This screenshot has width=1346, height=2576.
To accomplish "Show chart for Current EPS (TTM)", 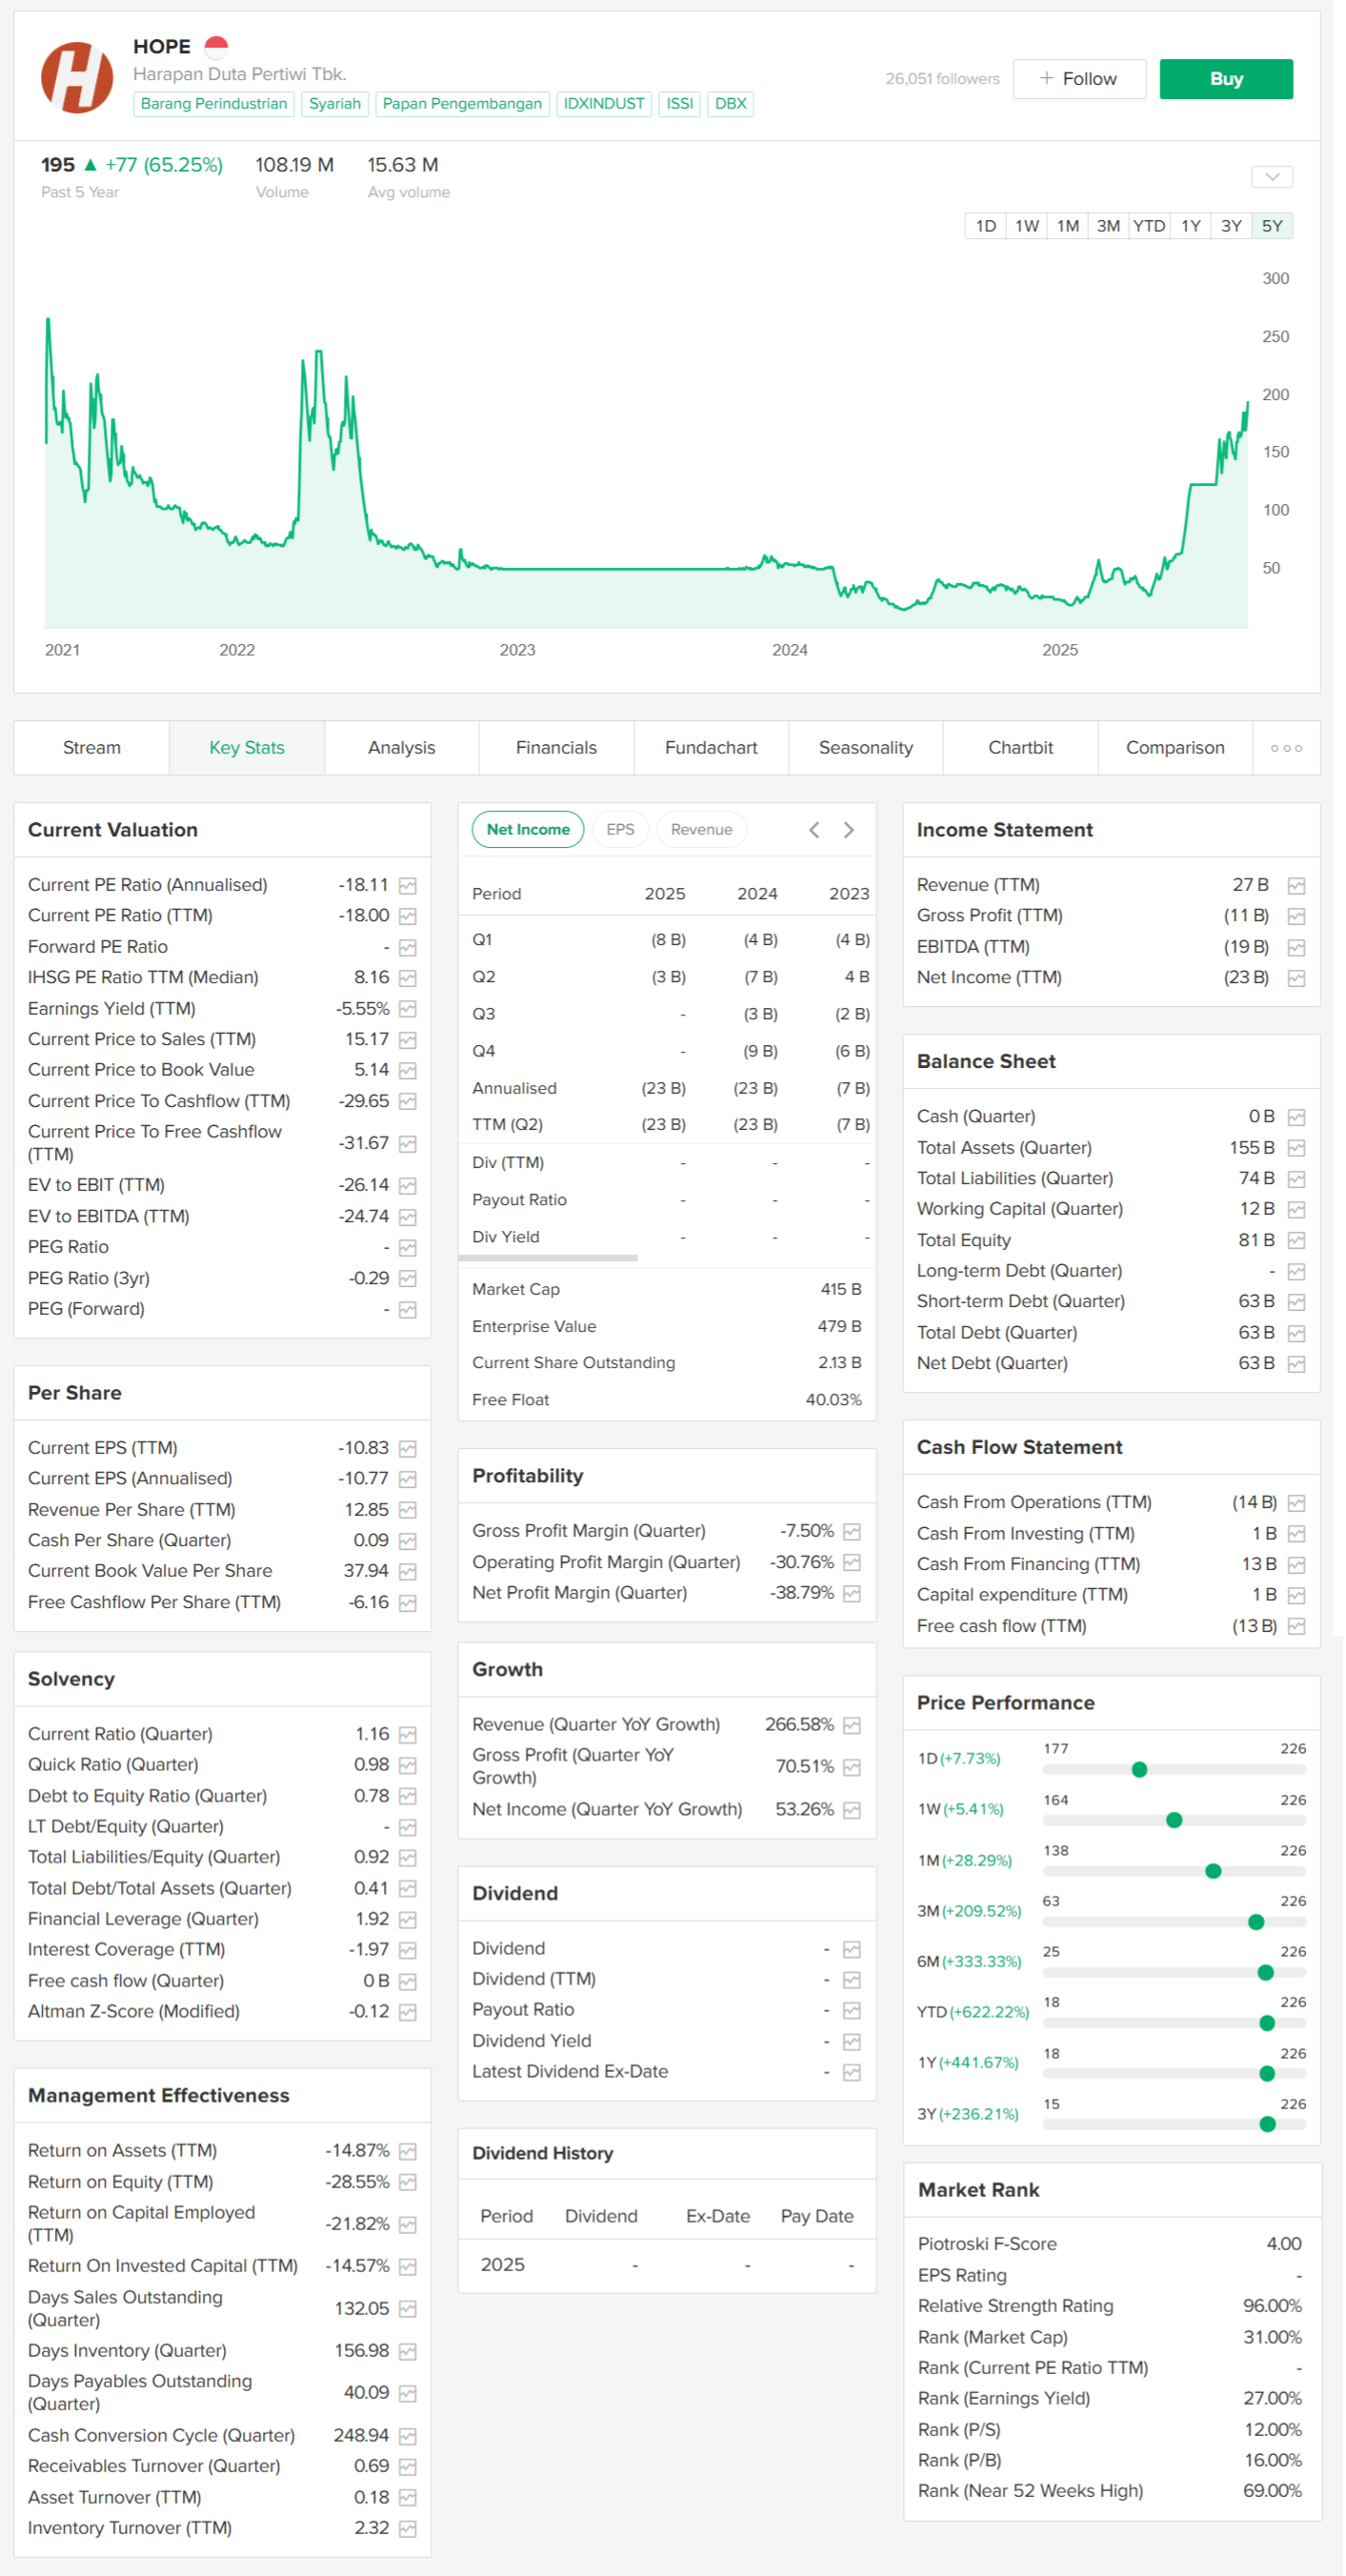I will [x=407, y=1448].
